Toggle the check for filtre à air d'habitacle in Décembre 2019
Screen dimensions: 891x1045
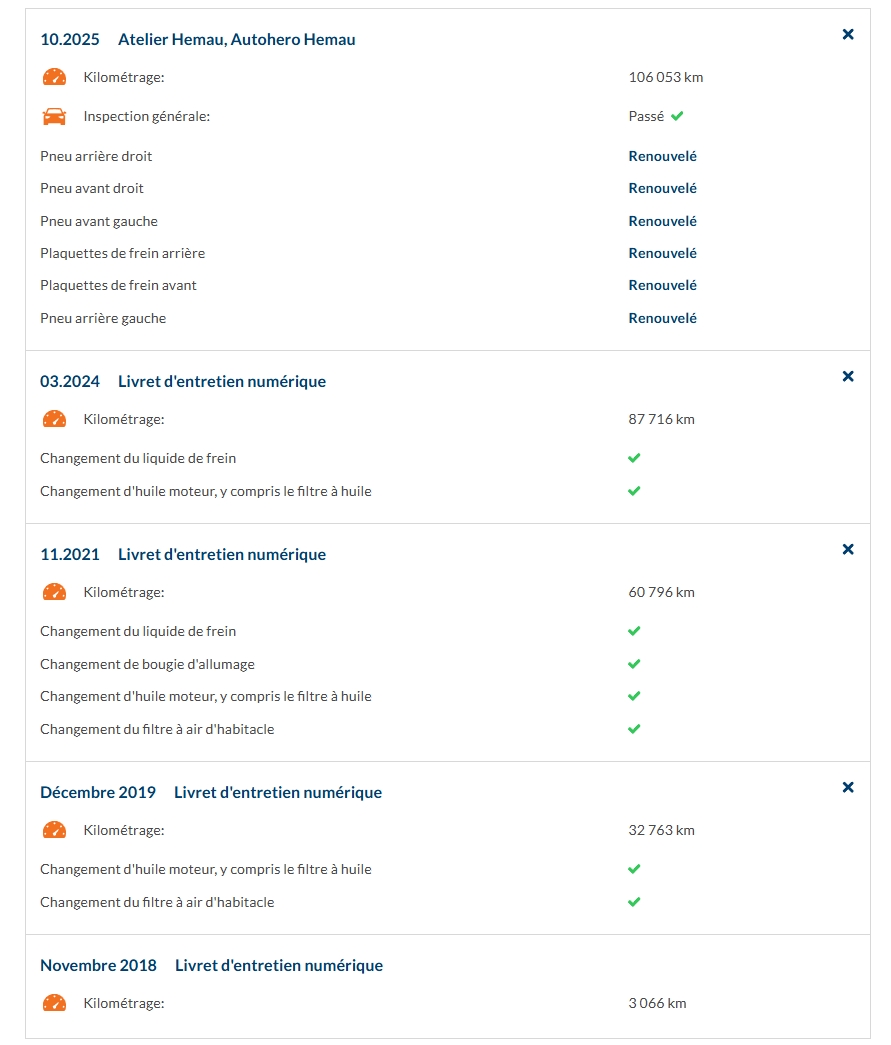[x=633, y=901]
